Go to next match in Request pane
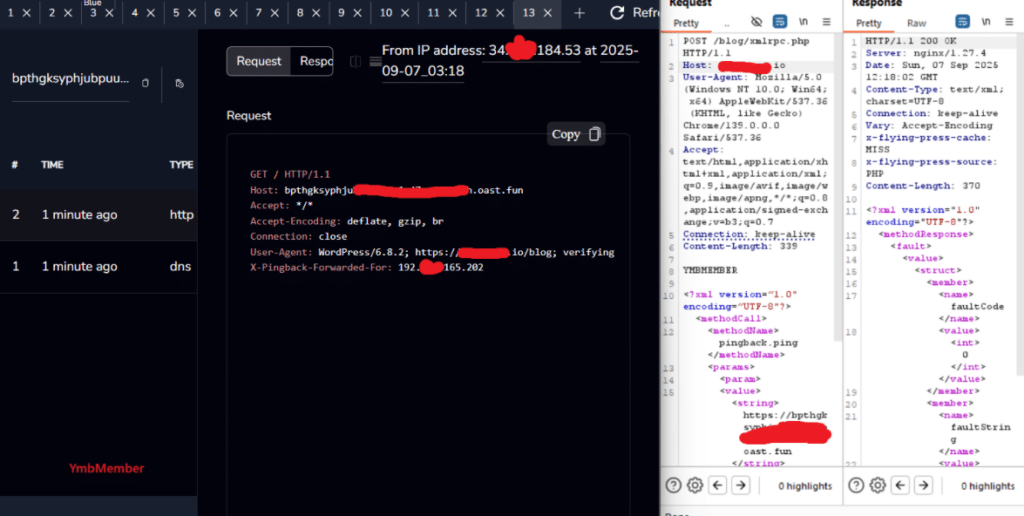The height and width of the screenshot is (516, 1024). pos(740,485)
